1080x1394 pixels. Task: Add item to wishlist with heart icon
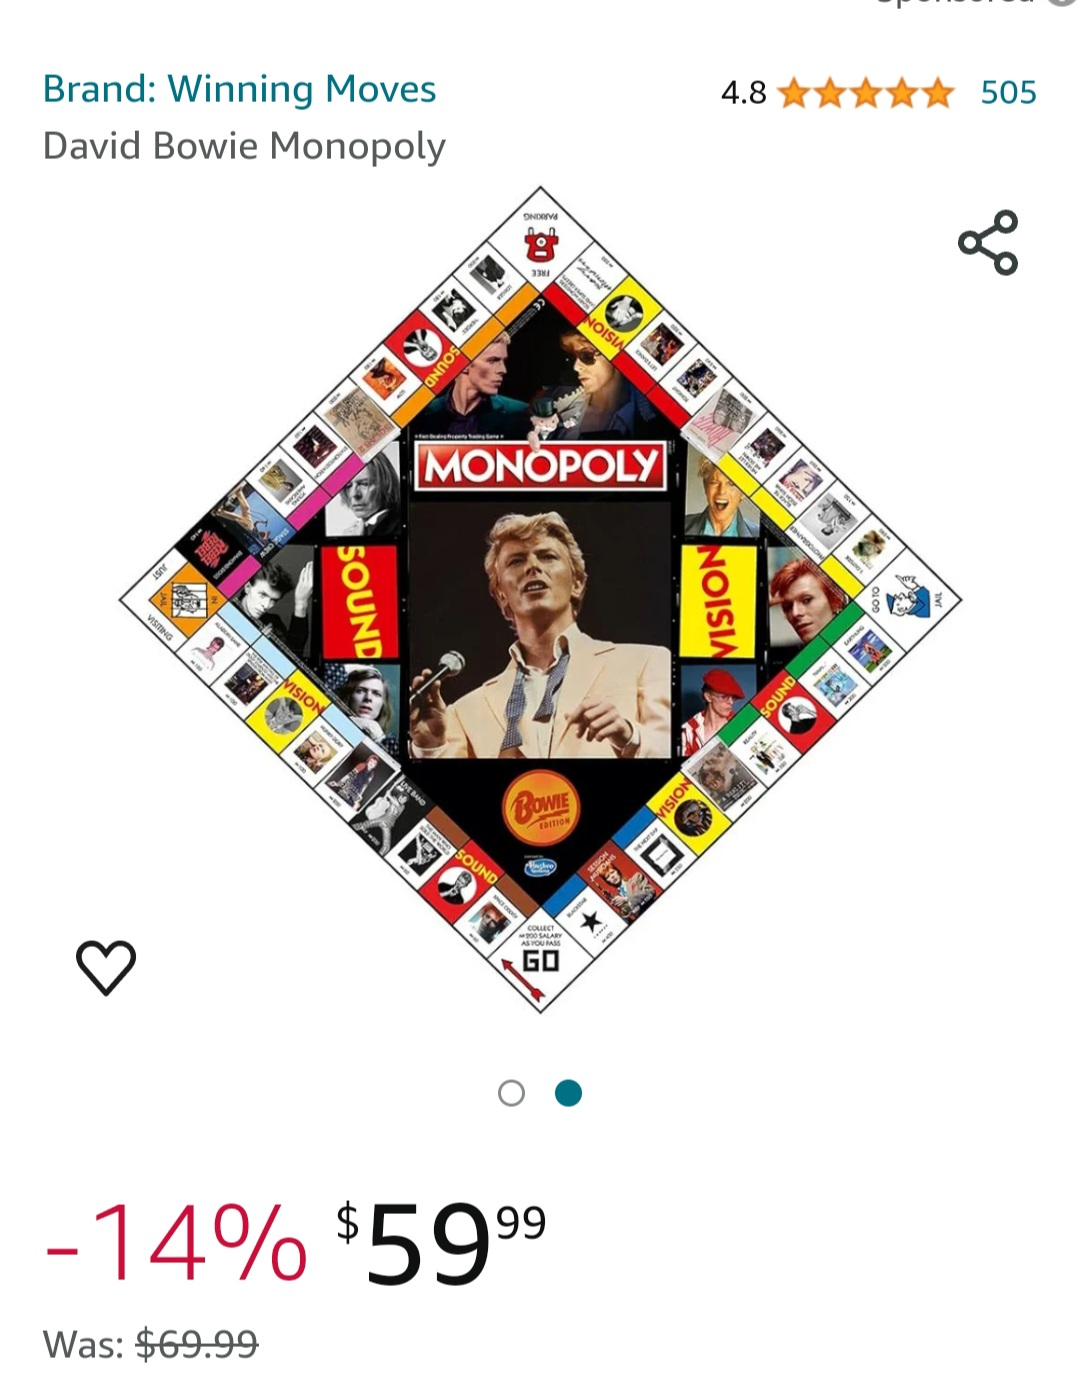(106, 967)
